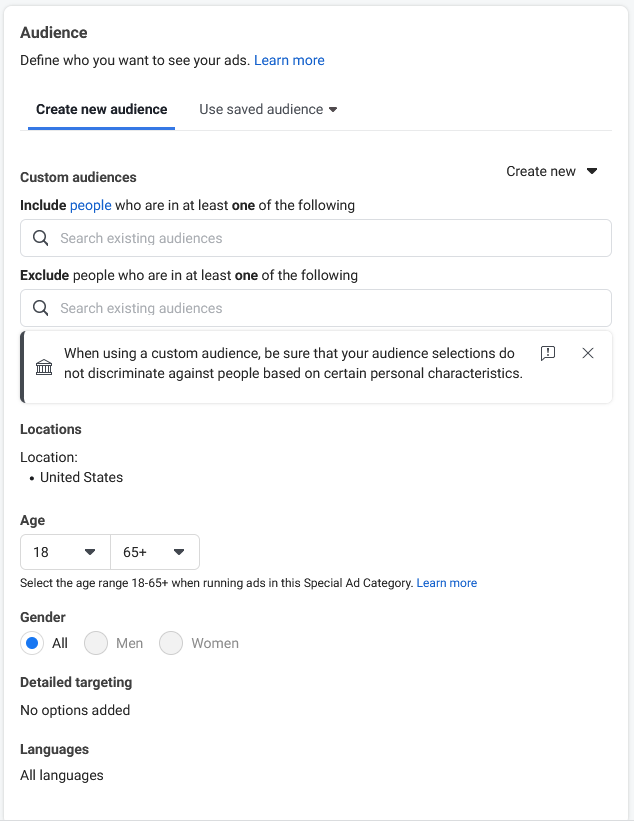Select the Men gender radio button

pos(96,643)
